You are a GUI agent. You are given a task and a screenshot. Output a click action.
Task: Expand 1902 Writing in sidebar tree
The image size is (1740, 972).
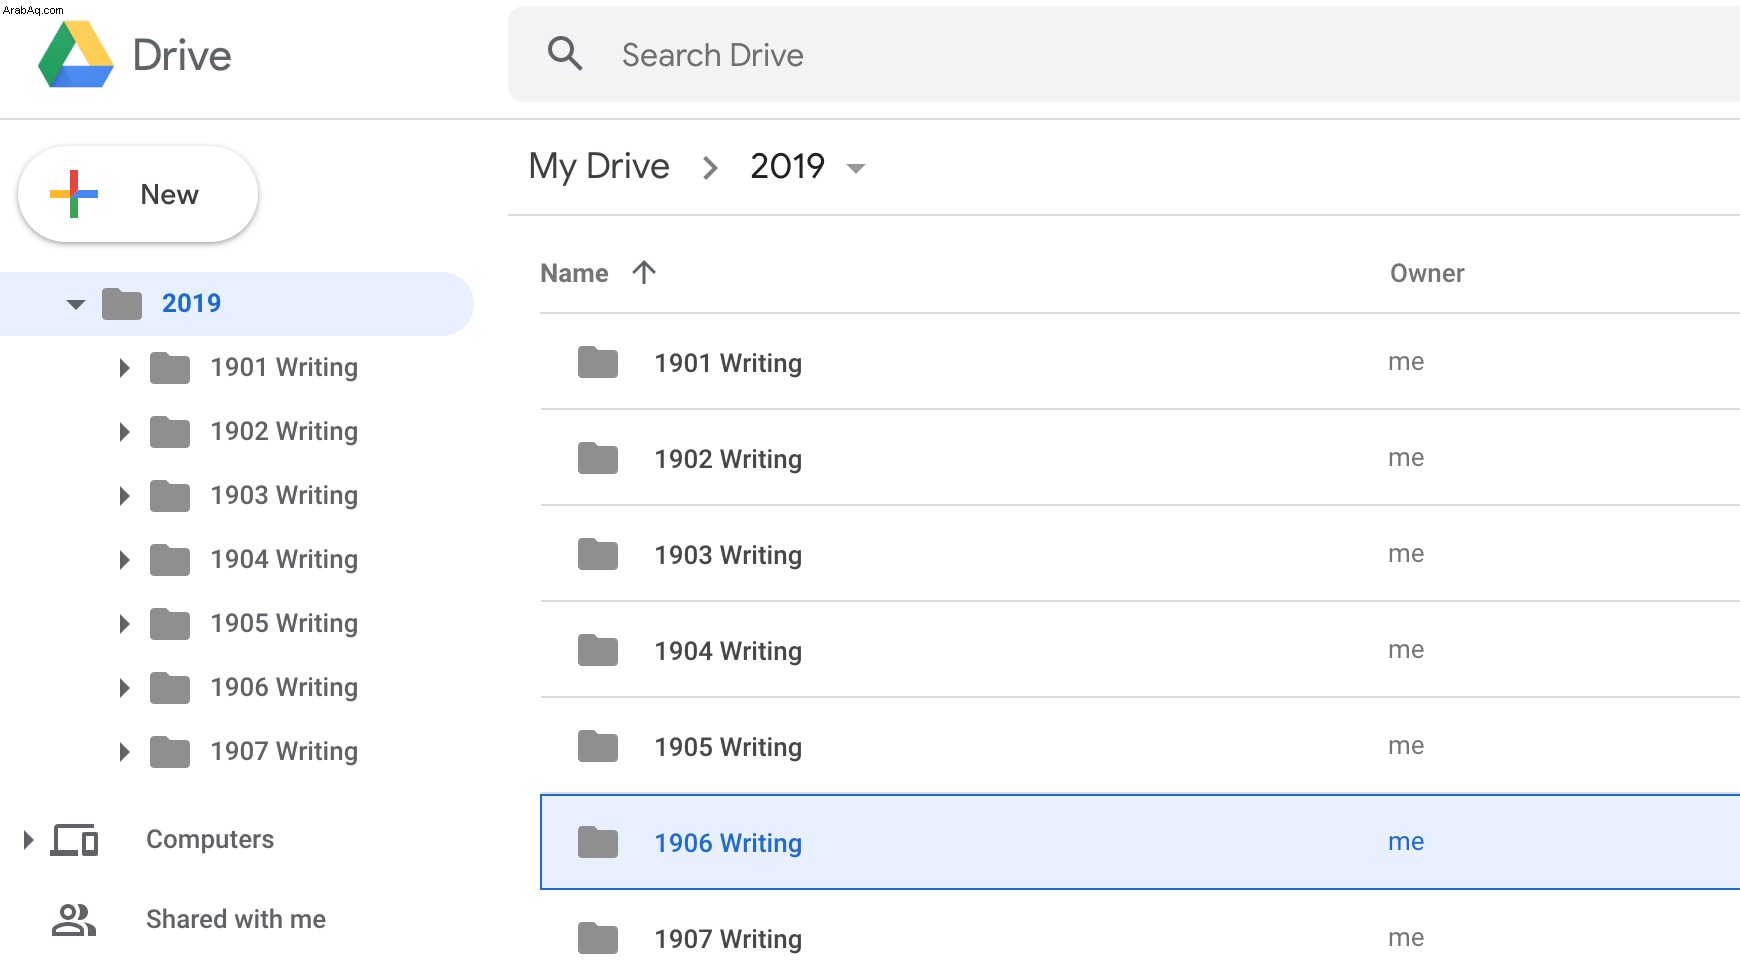pyautogui.click(x=124, y=432)
